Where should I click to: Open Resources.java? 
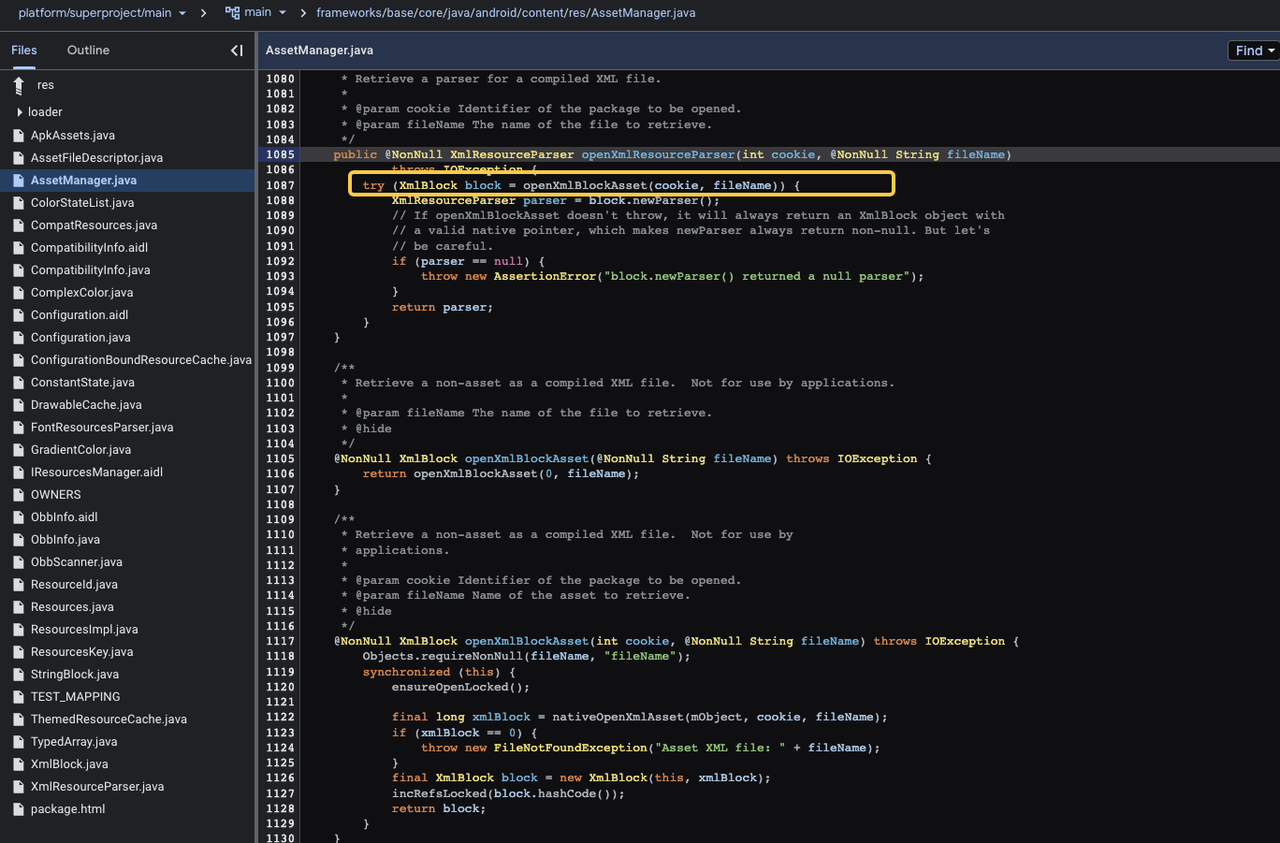72,607
